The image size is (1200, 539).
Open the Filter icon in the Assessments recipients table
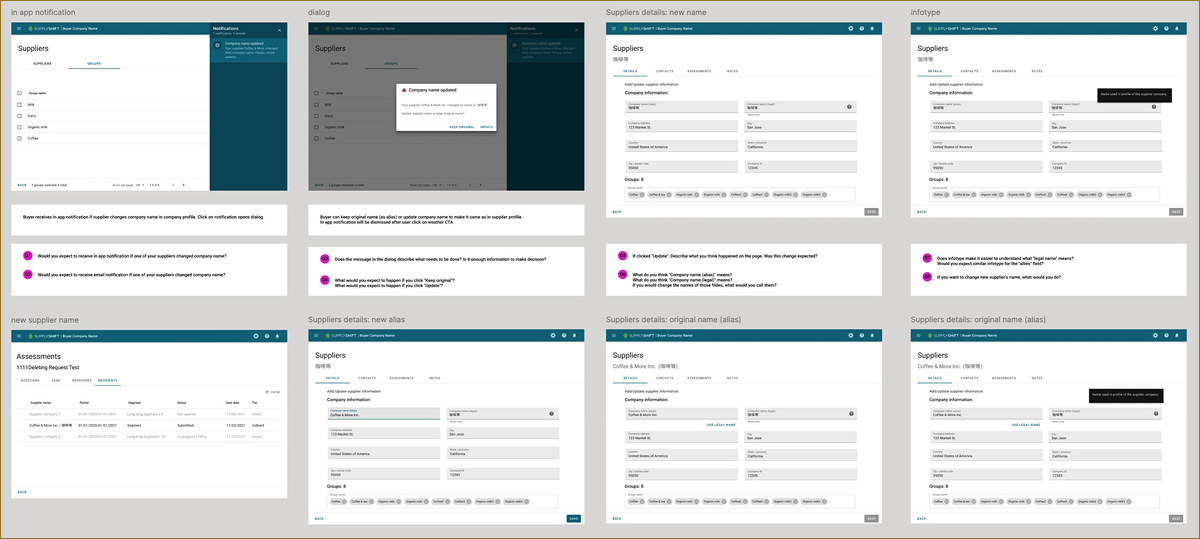click(x=267, y=391)
